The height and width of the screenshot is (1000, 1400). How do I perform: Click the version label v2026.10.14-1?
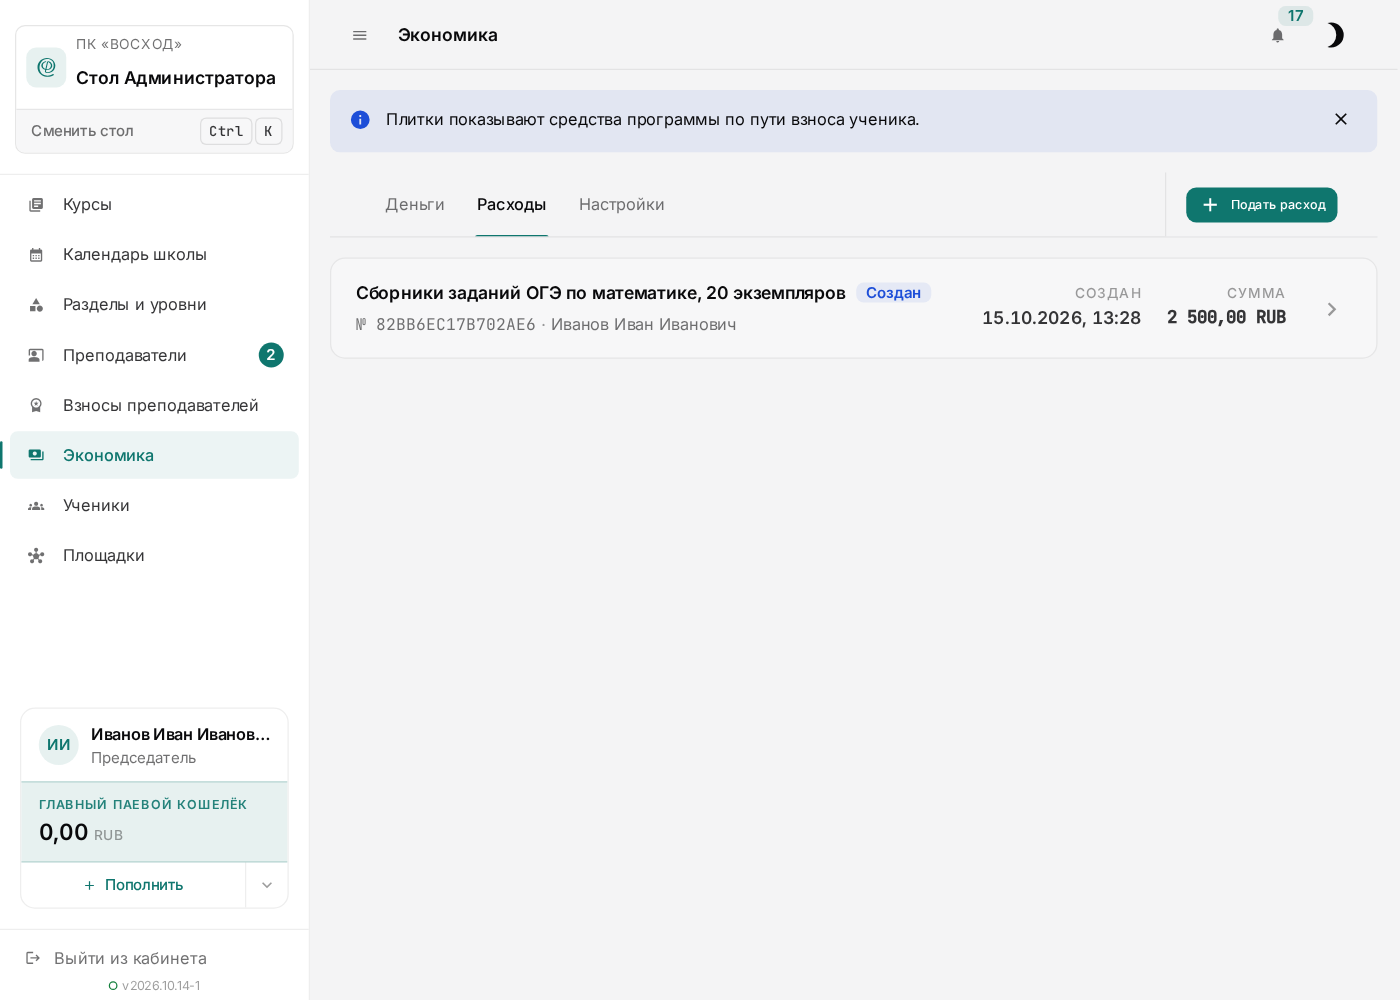coord(161,986)
